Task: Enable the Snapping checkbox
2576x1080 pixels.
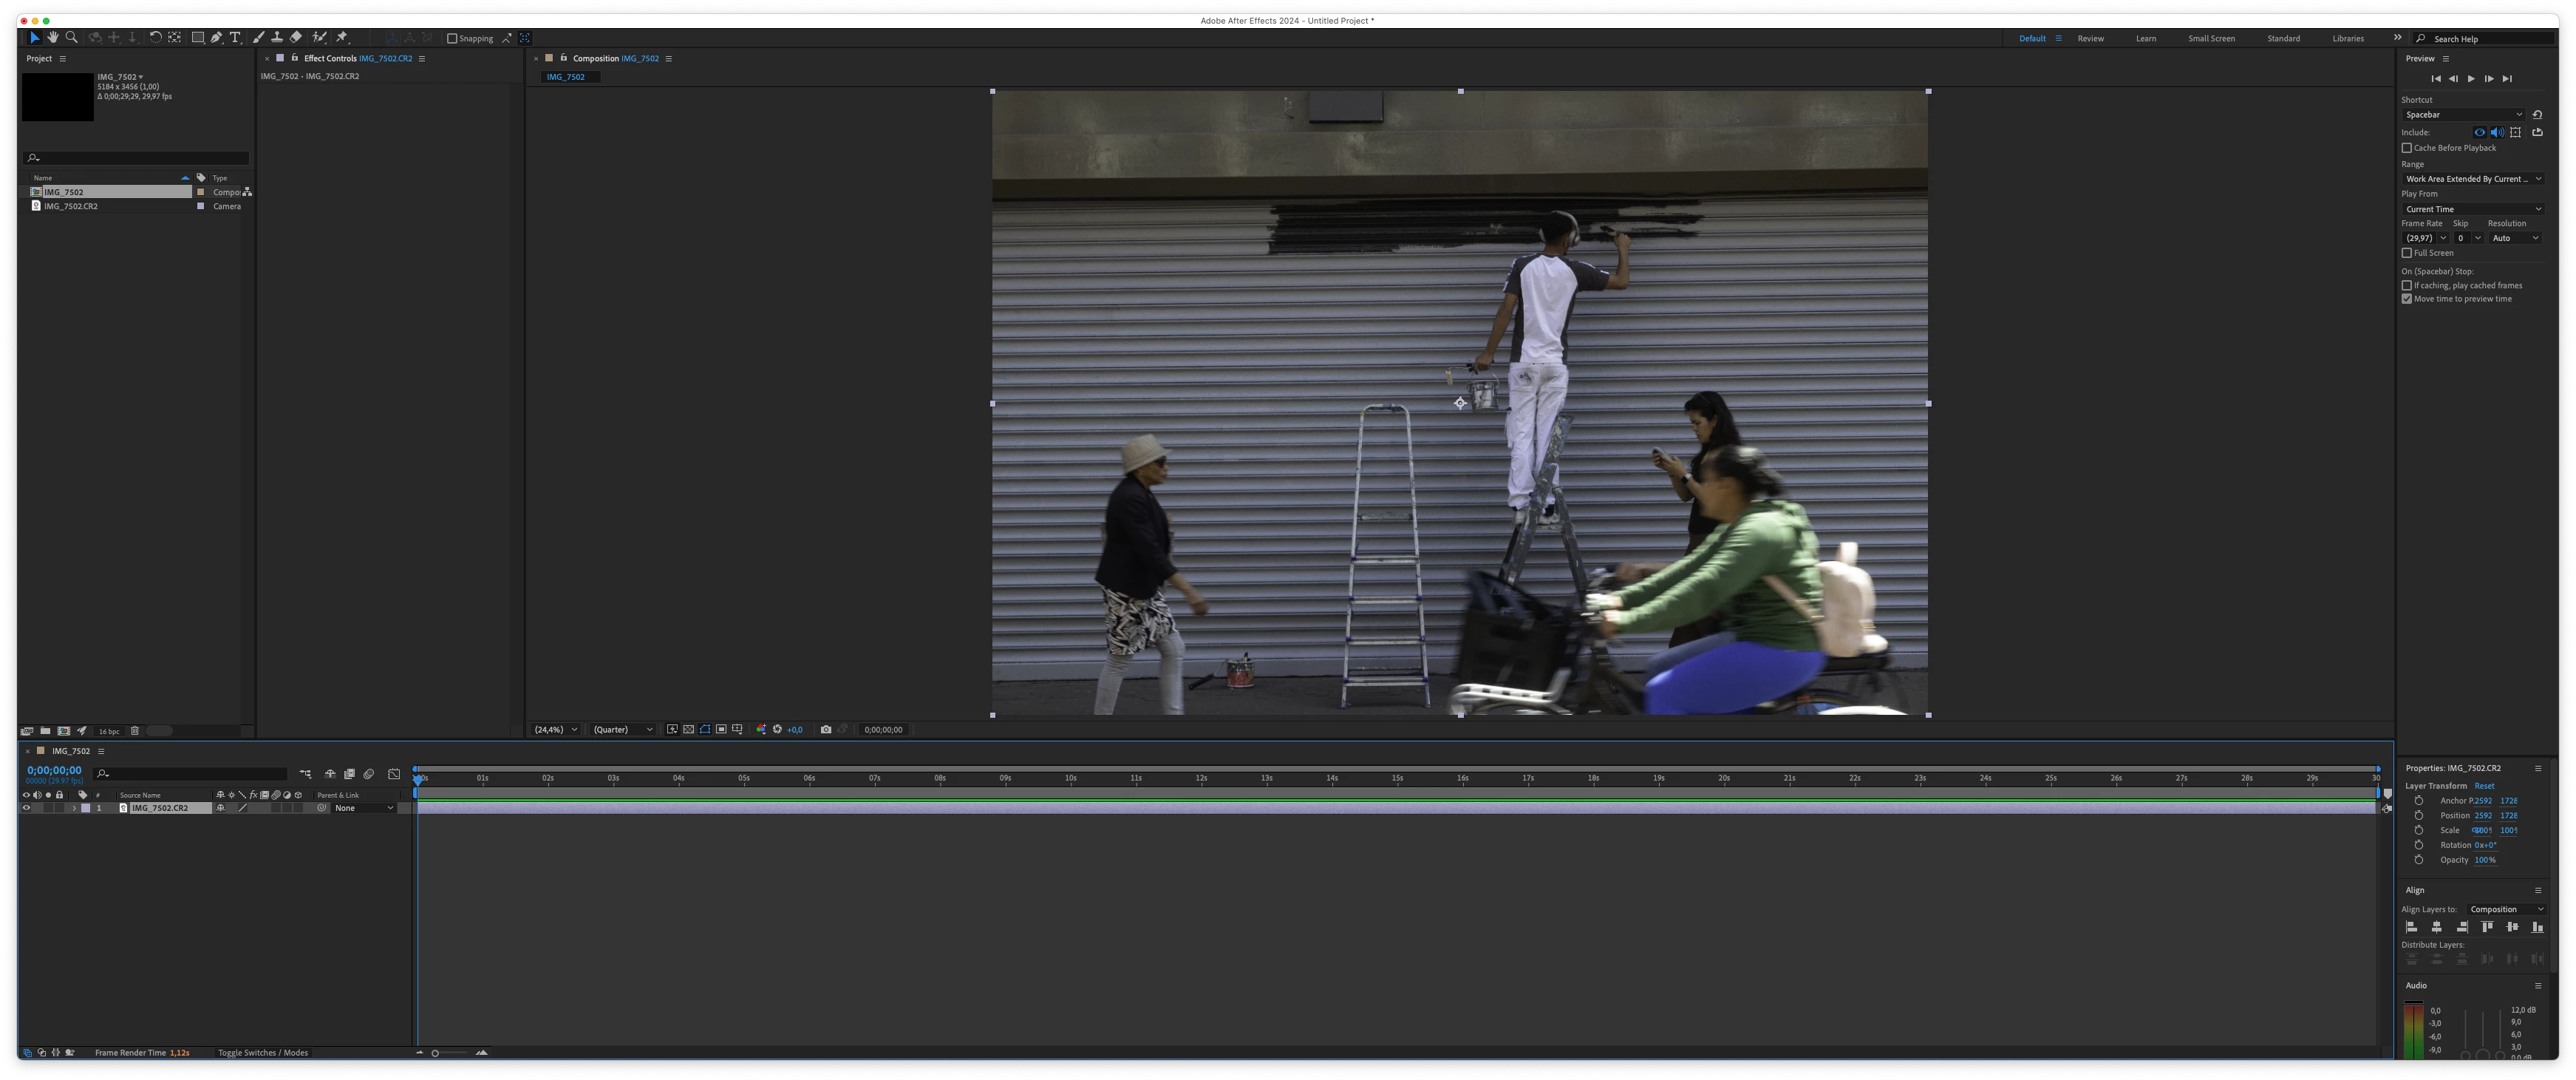Action: coord(452,39)
